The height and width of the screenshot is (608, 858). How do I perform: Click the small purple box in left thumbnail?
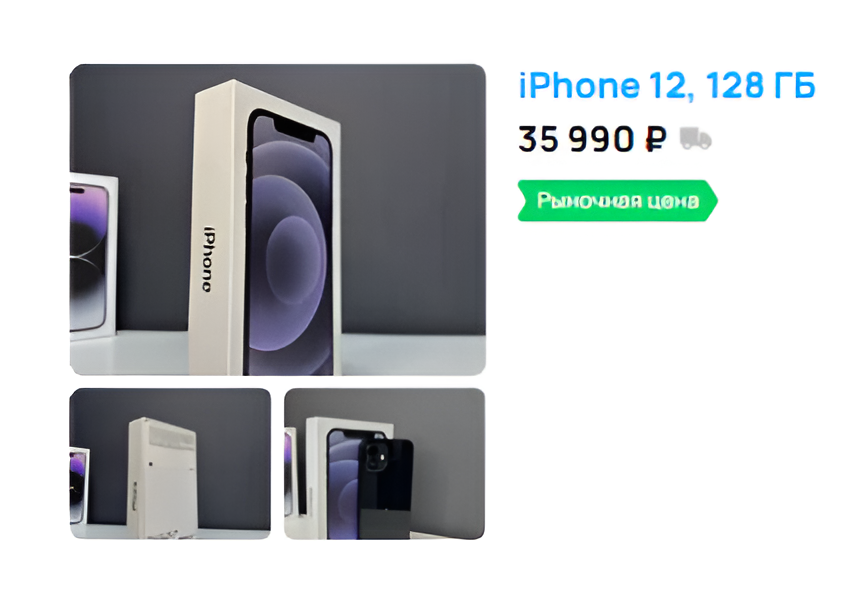(79, 485)
